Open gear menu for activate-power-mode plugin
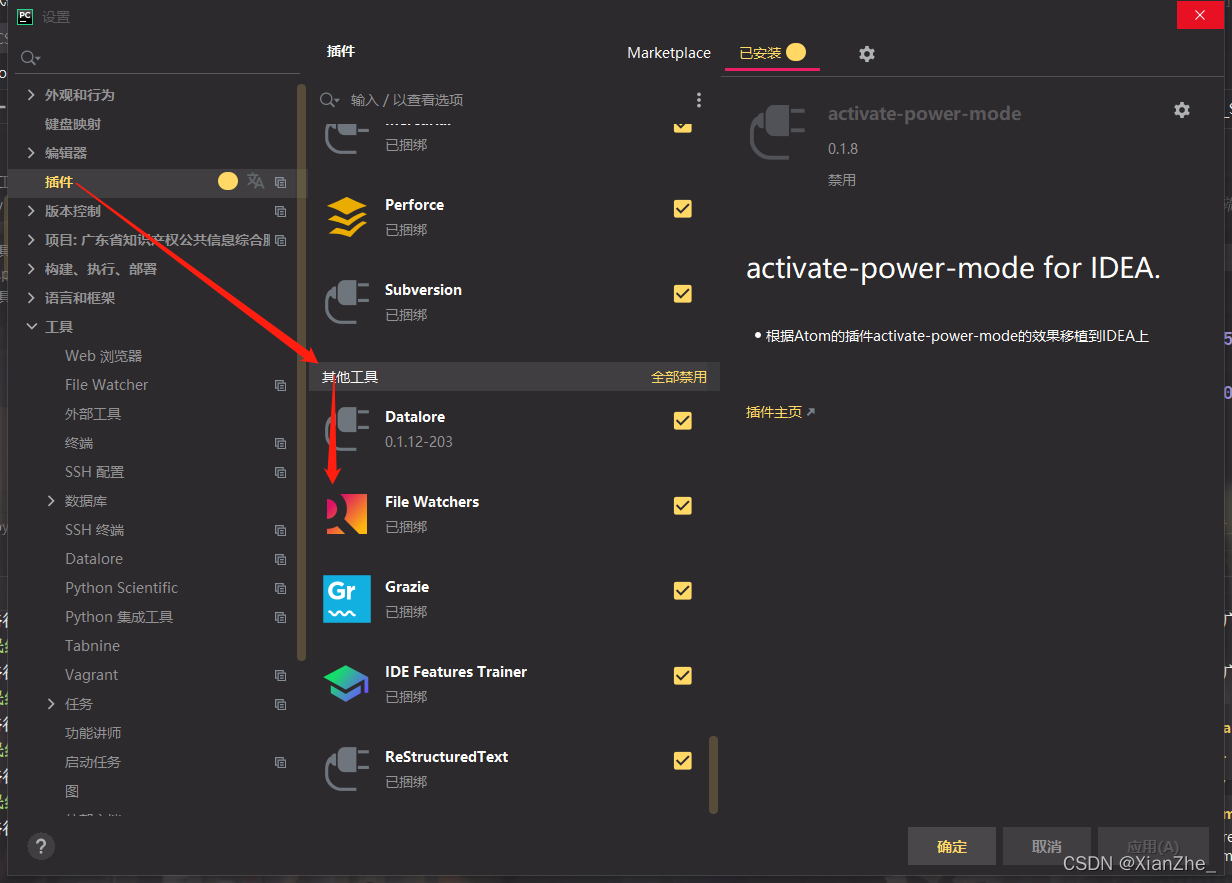The width and height of the screenshot is (1232, 883). [x=1182, y=110]
